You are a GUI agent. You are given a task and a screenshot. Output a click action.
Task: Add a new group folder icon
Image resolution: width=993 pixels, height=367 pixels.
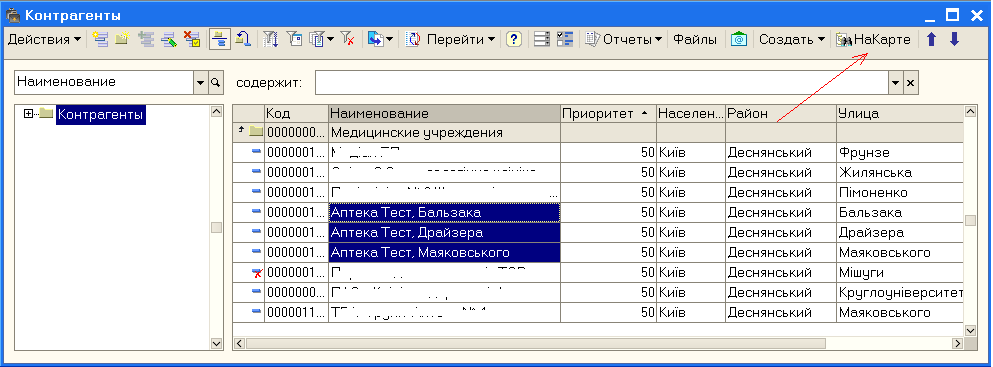click(x=122, y=39)
